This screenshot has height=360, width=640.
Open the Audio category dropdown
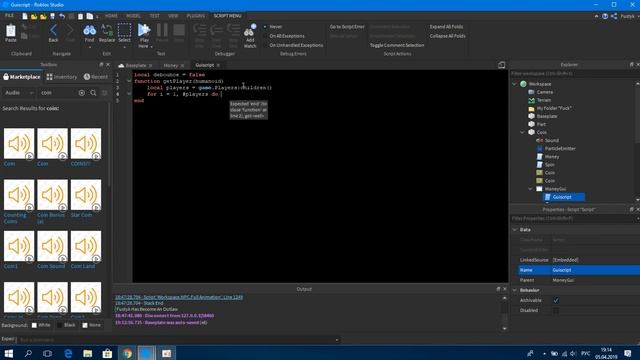click(x=19, y=93)
